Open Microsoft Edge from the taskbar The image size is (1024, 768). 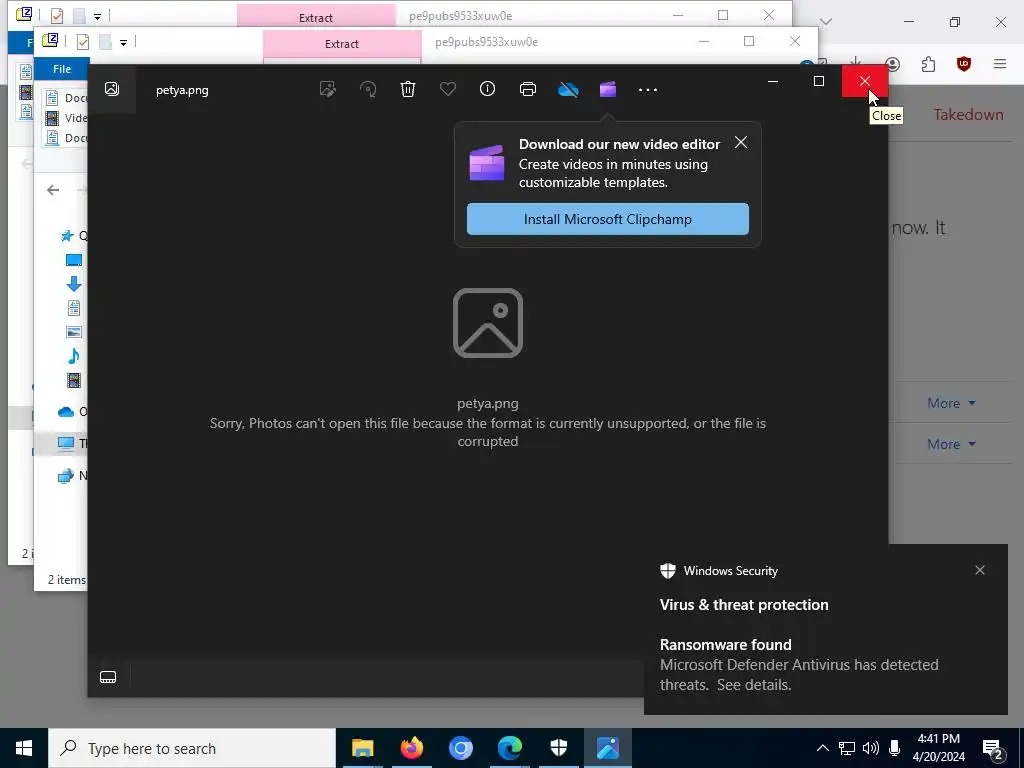coord(509,748)
